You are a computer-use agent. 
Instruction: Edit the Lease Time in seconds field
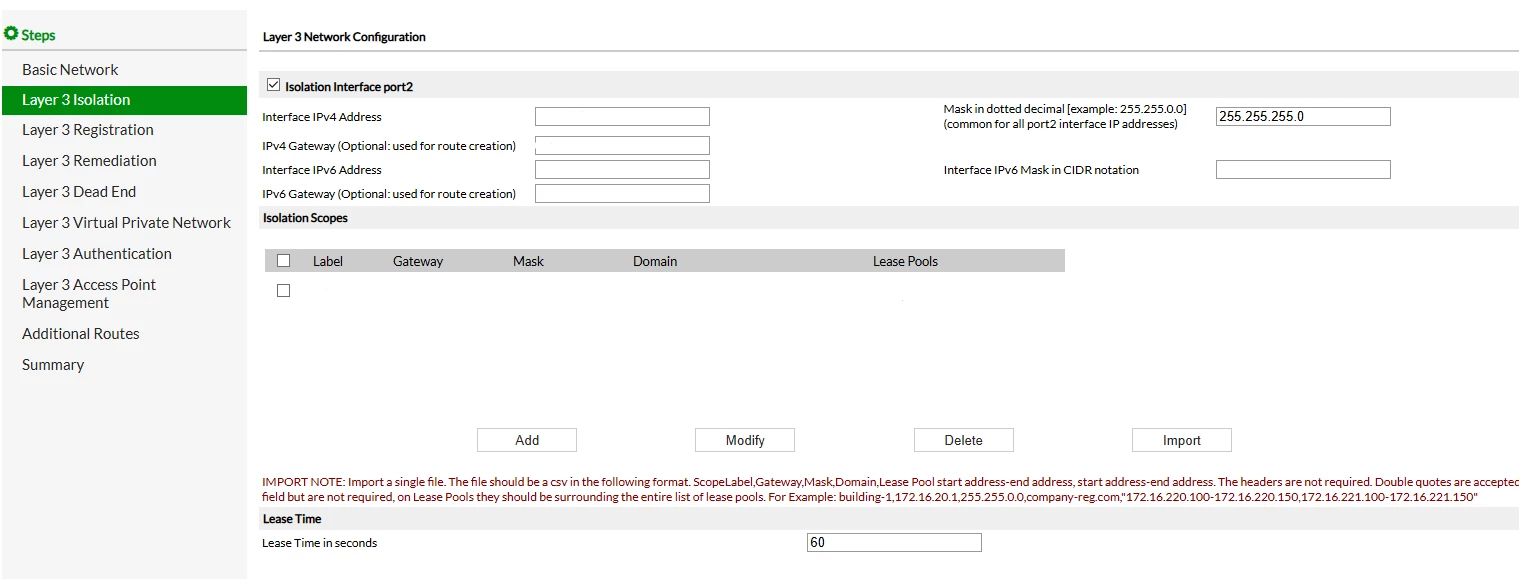[x=894, y=543]
